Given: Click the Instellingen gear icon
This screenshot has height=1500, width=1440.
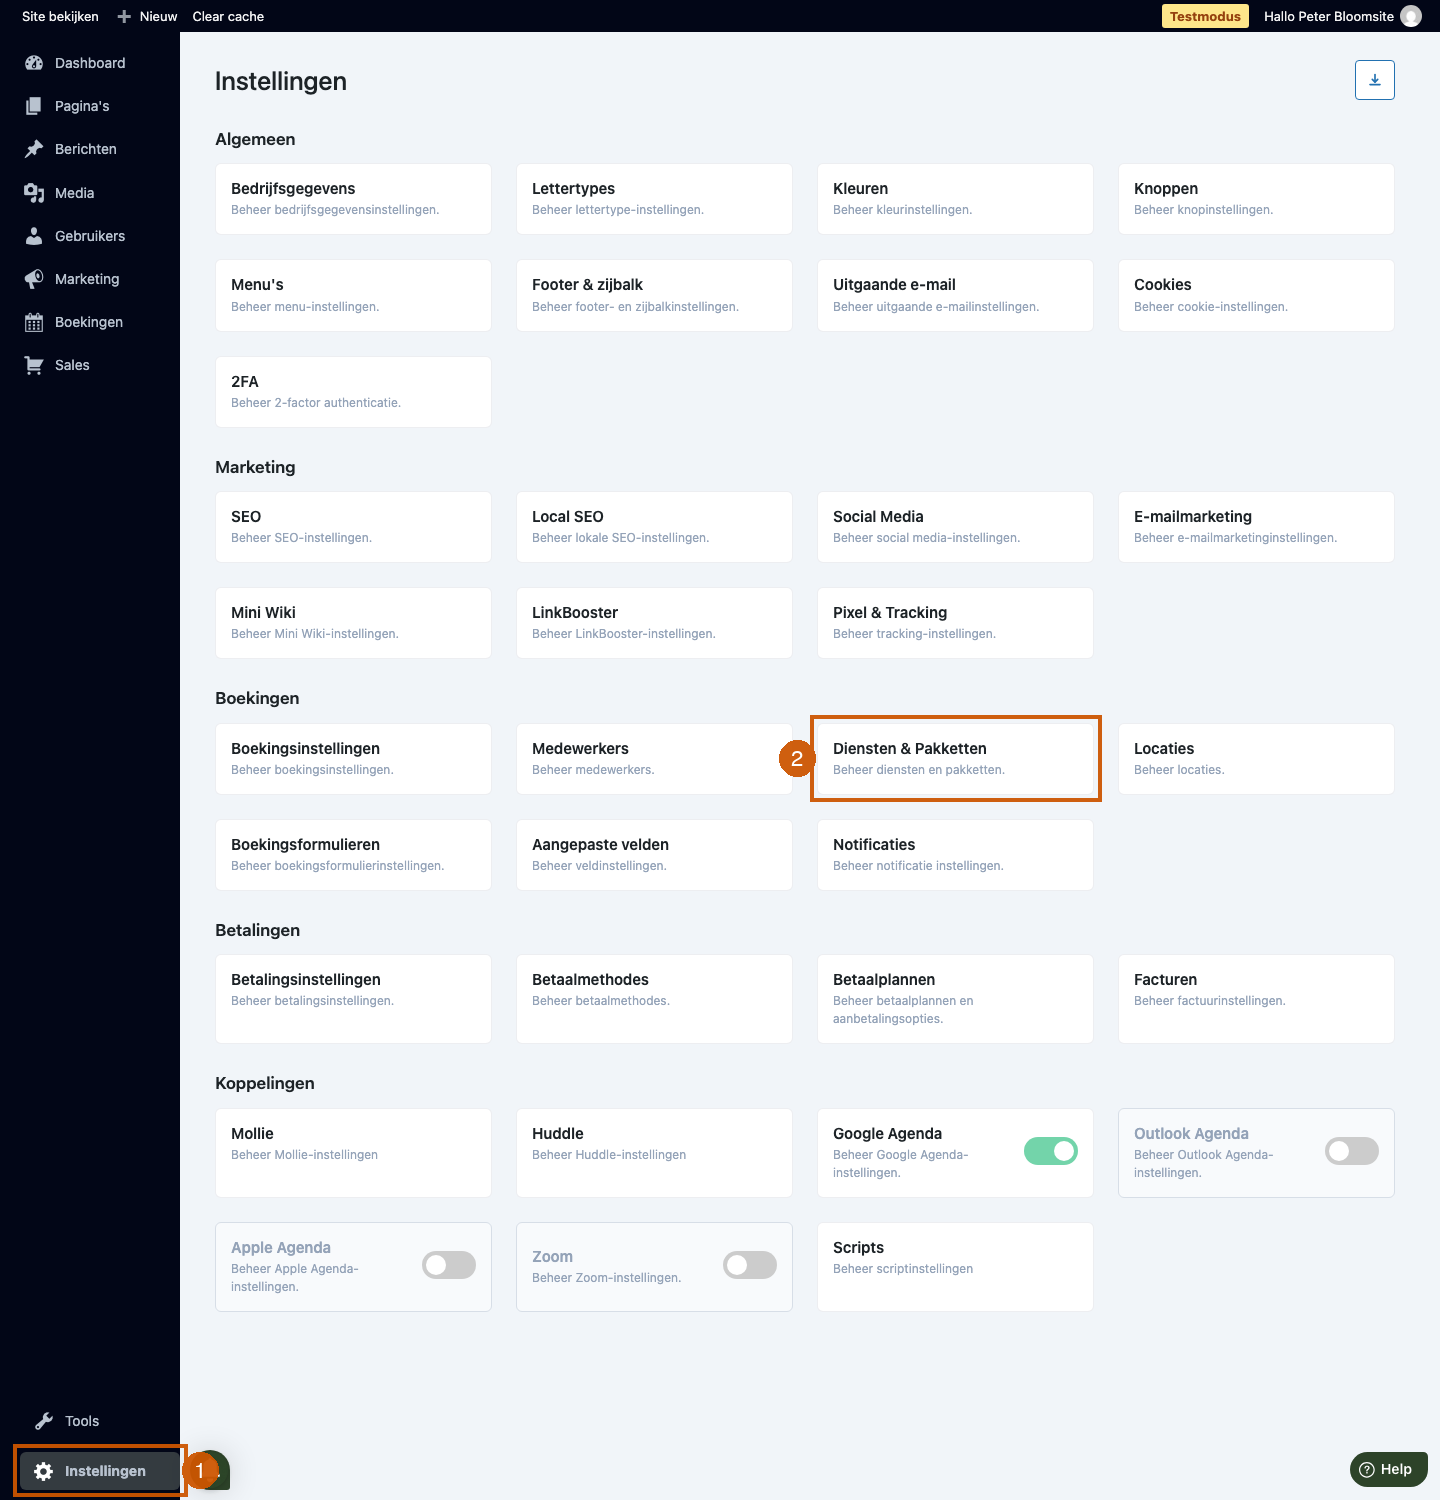Looking at the screenshot, I should click(43, 1471).
